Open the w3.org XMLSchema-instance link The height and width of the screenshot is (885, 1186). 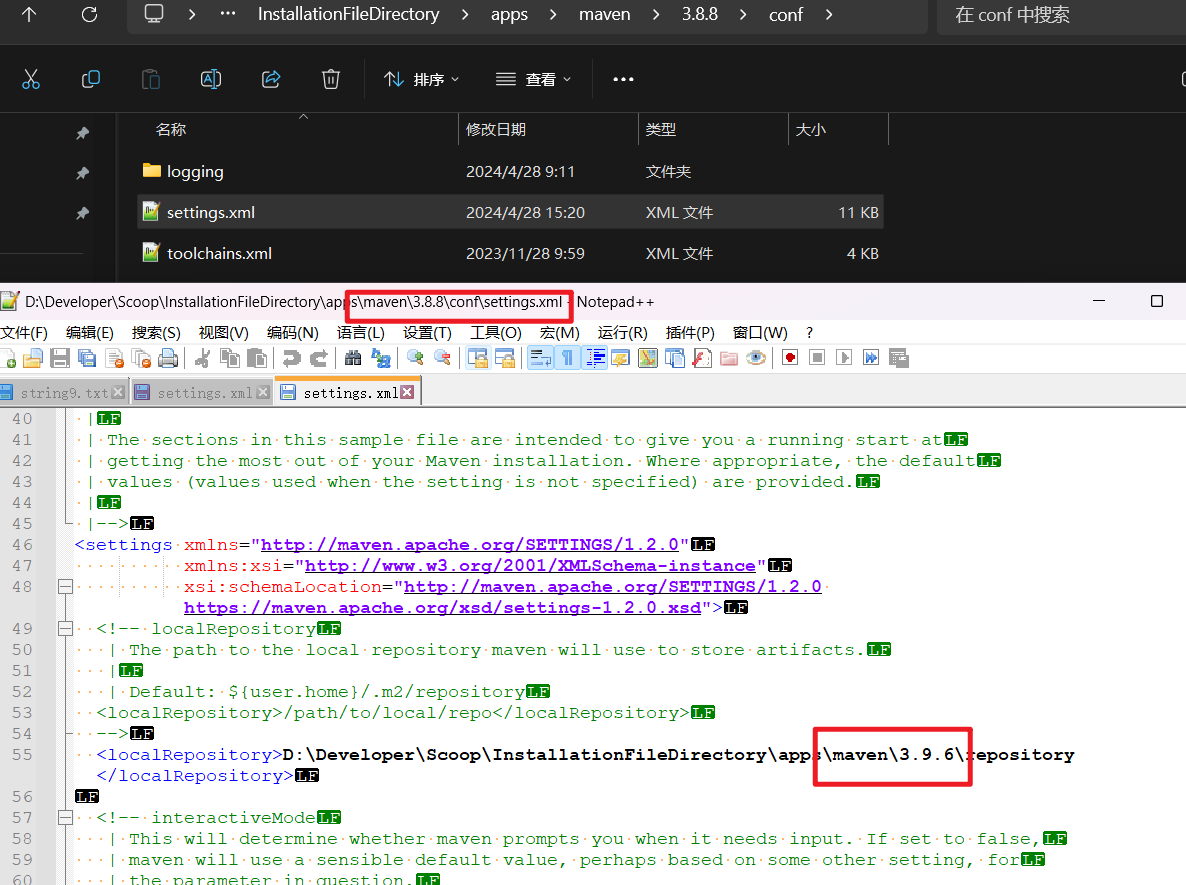tap(530, 566)
